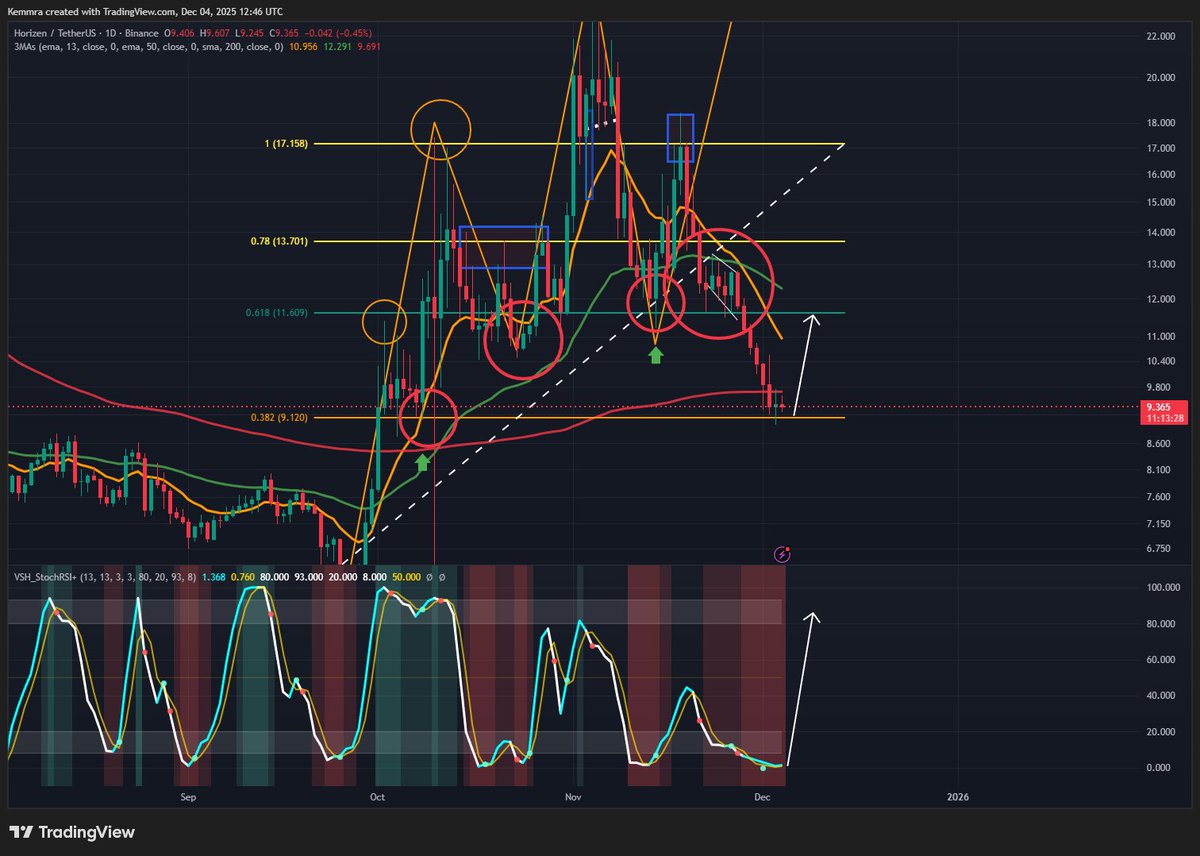Click the 12.000 price axis label
1200x856 pixels.
(1162, 299)
